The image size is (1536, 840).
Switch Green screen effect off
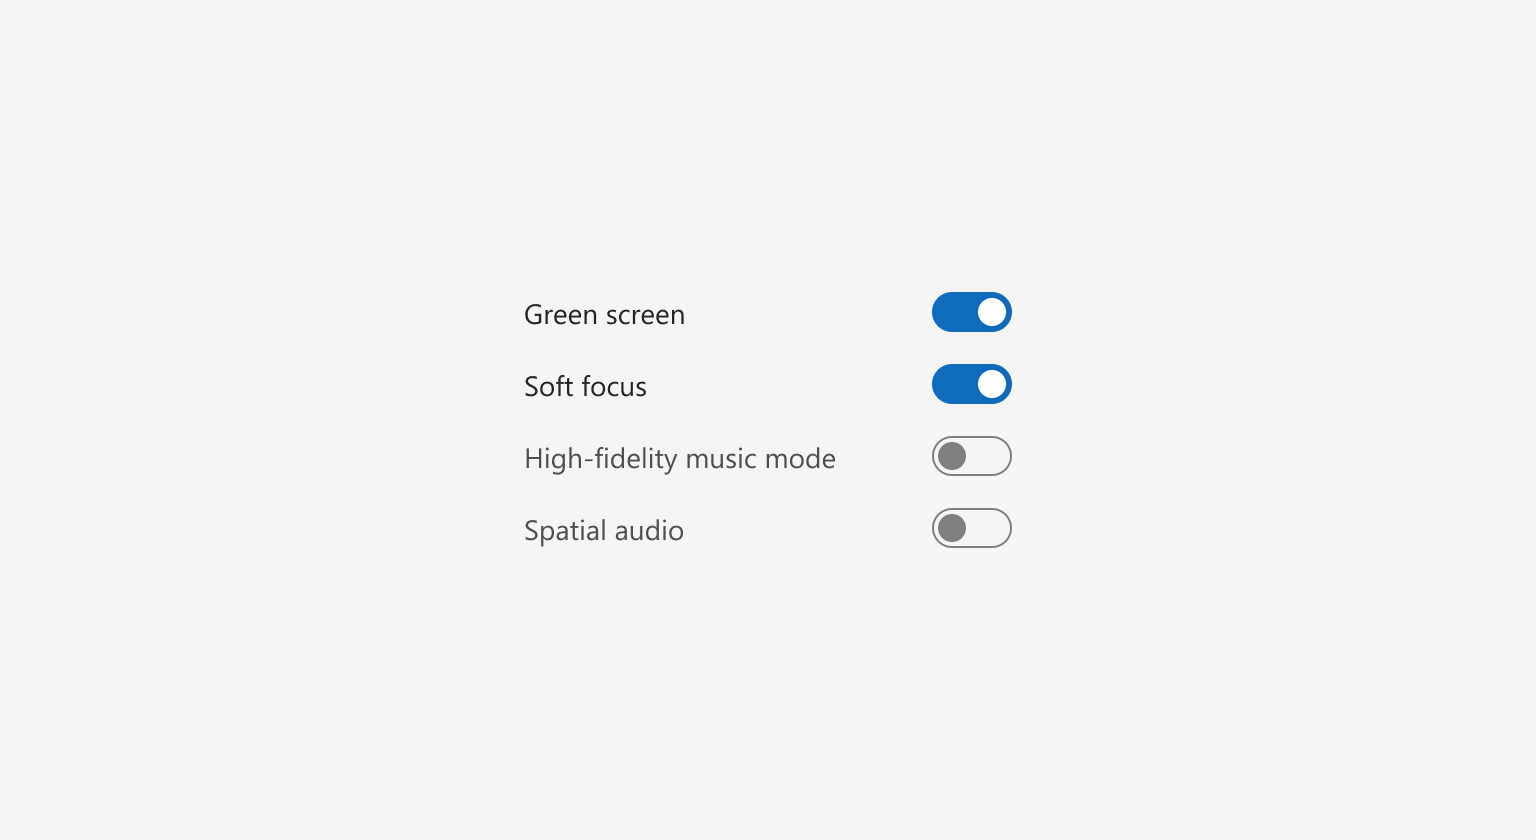(x=972, y=312)
